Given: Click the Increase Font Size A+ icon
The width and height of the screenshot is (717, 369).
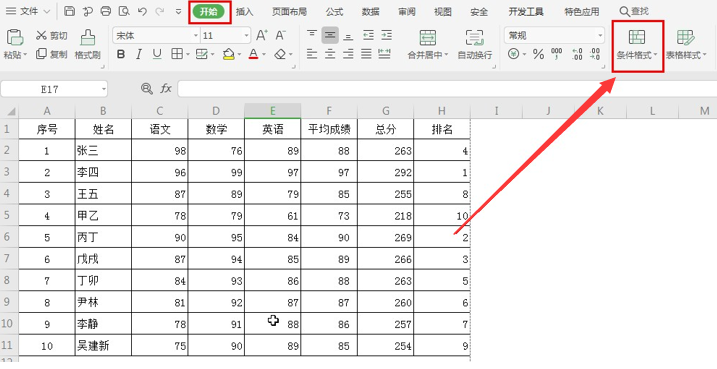Looking at the screenshot, I should tap(262, 35).
